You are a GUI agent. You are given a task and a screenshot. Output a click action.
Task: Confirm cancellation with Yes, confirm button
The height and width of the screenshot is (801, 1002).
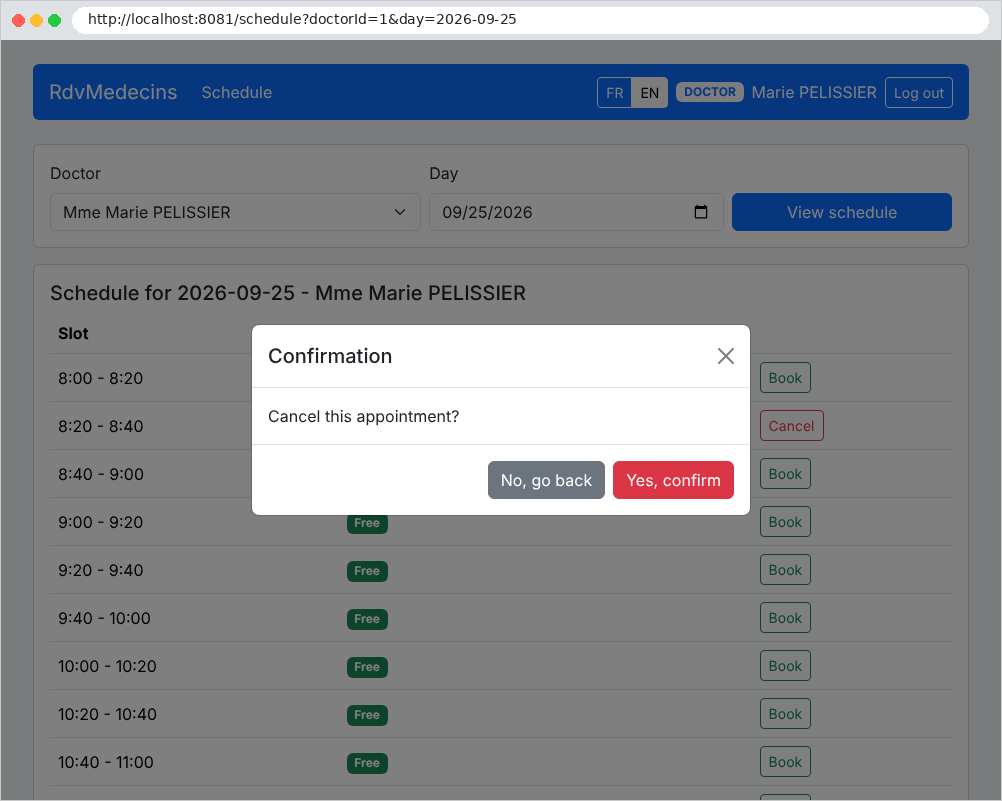tap(673, 480)
